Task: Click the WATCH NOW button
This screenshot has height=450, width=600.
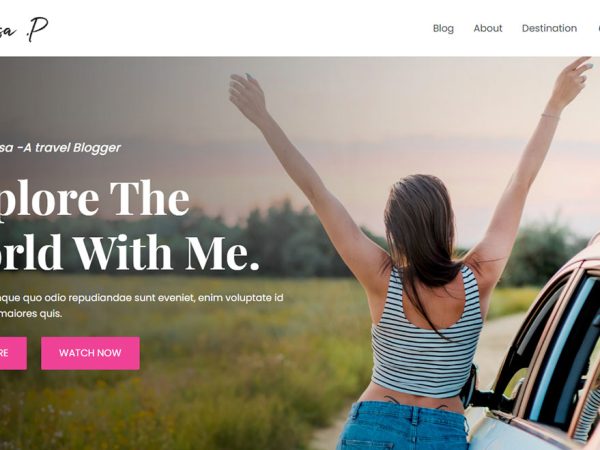Action: click(90, 353)
